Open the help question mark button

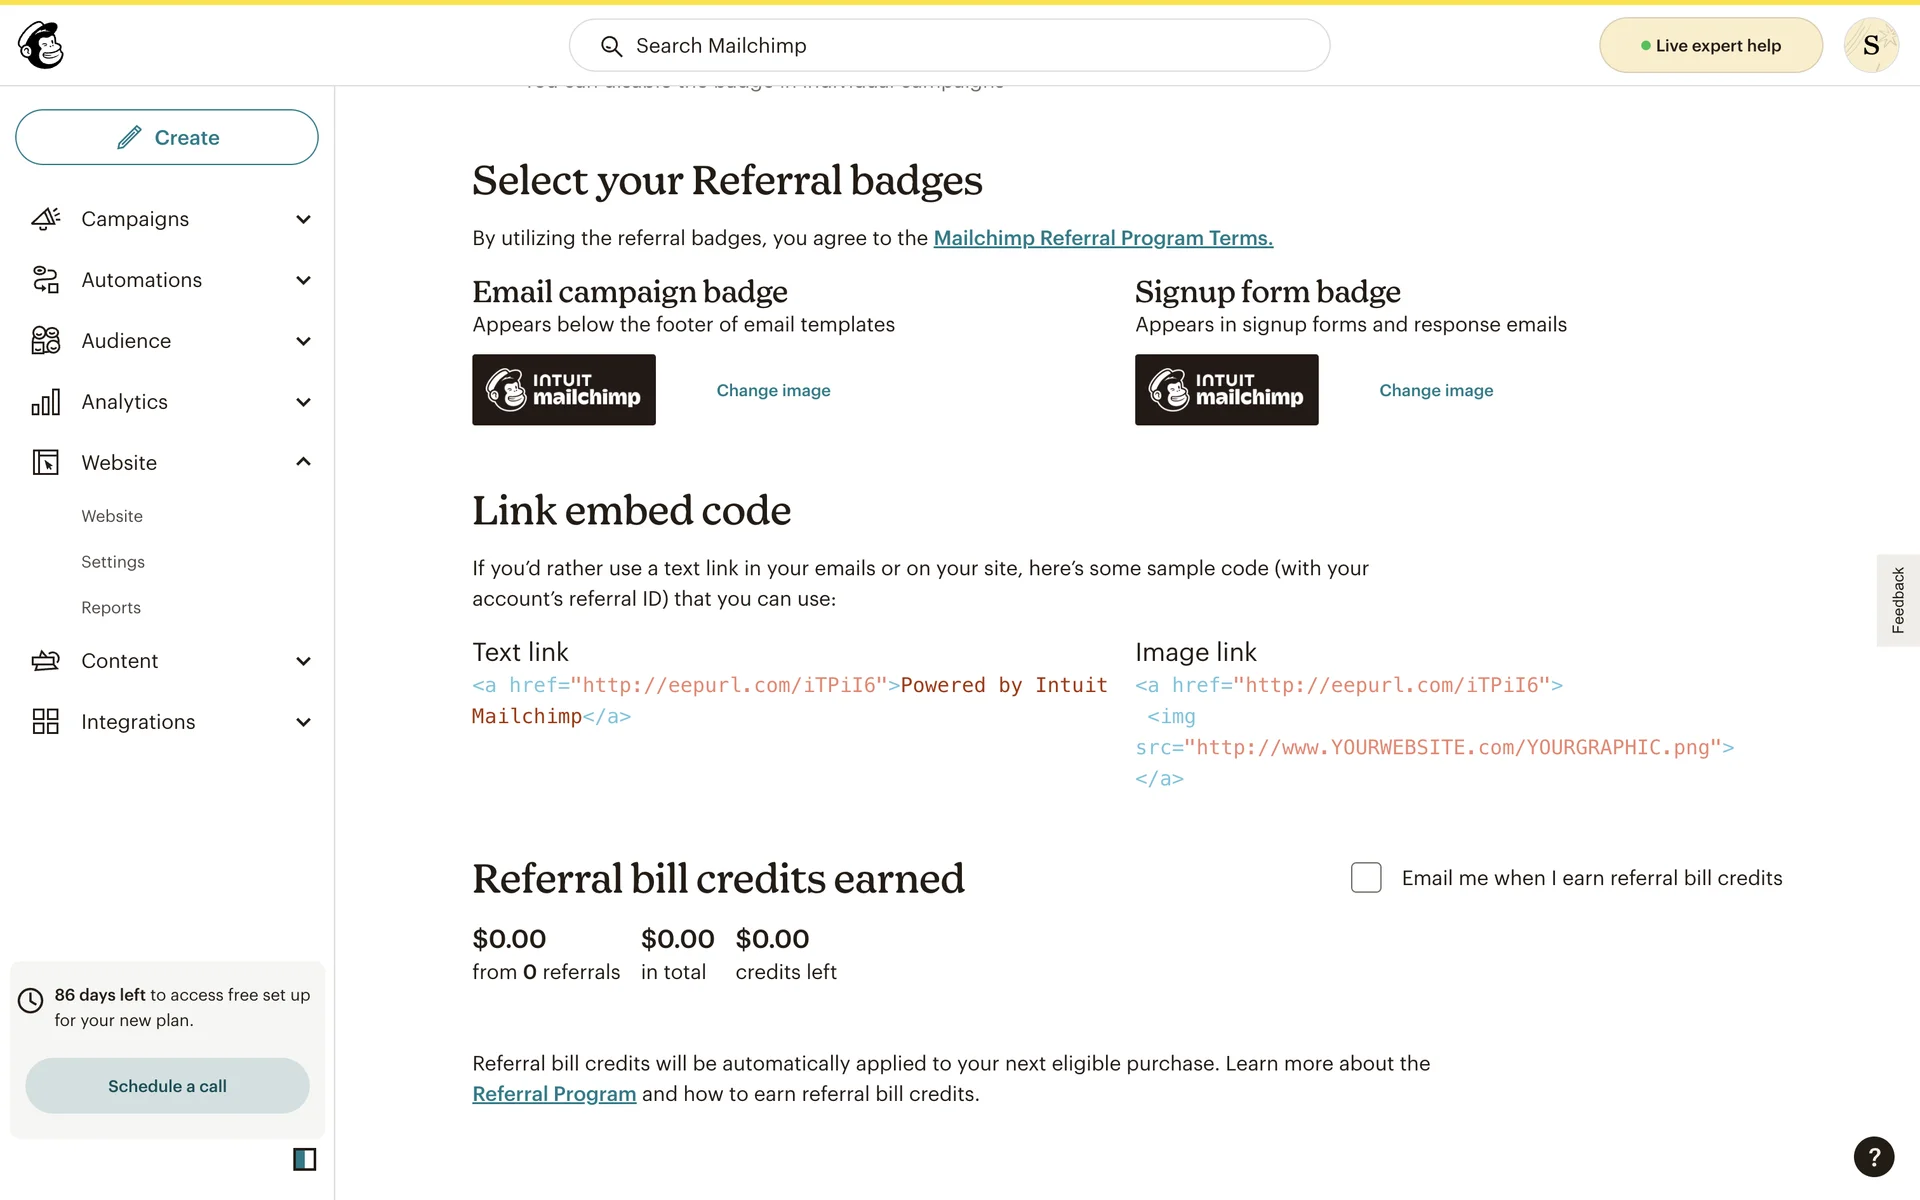click(1873, 1157)
